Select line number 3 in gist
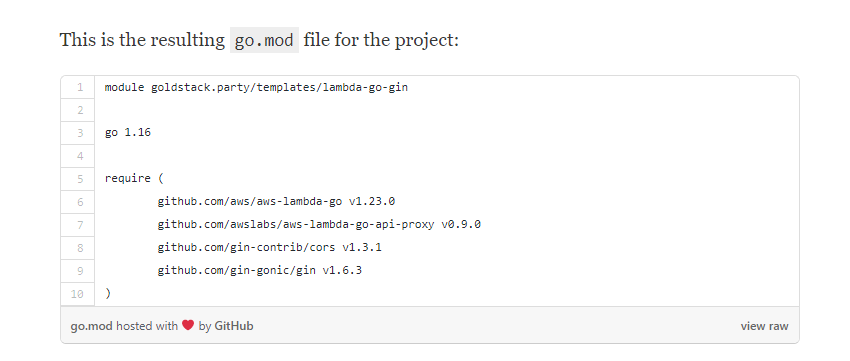This screenshot has width=850, height=361. coord(80,133)
